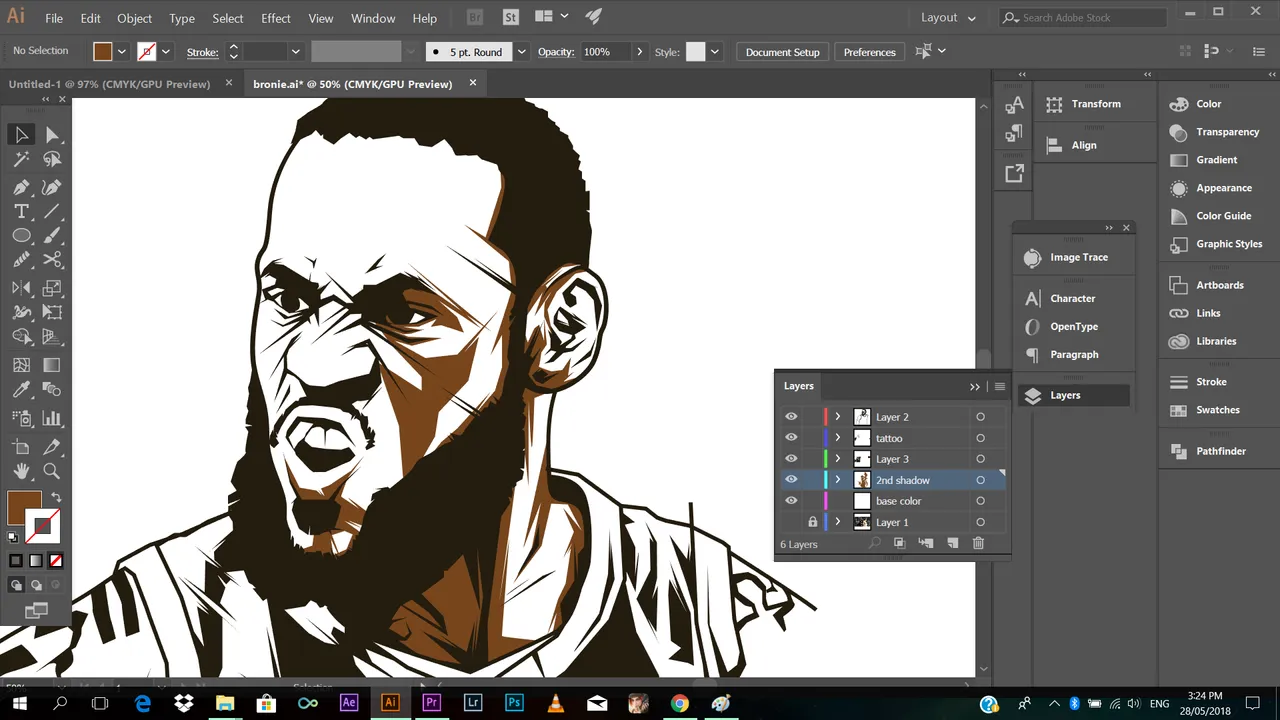Viewport: 1280px width, 720px height.
Task: Open the Pathfinder panel
Action: coord(1219,451)
